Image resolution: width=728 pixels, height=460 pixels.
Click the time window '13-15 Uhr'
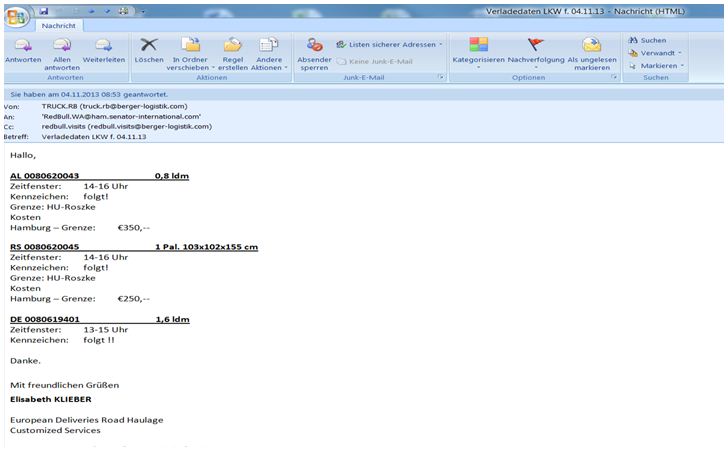click(x=105, y=330)
